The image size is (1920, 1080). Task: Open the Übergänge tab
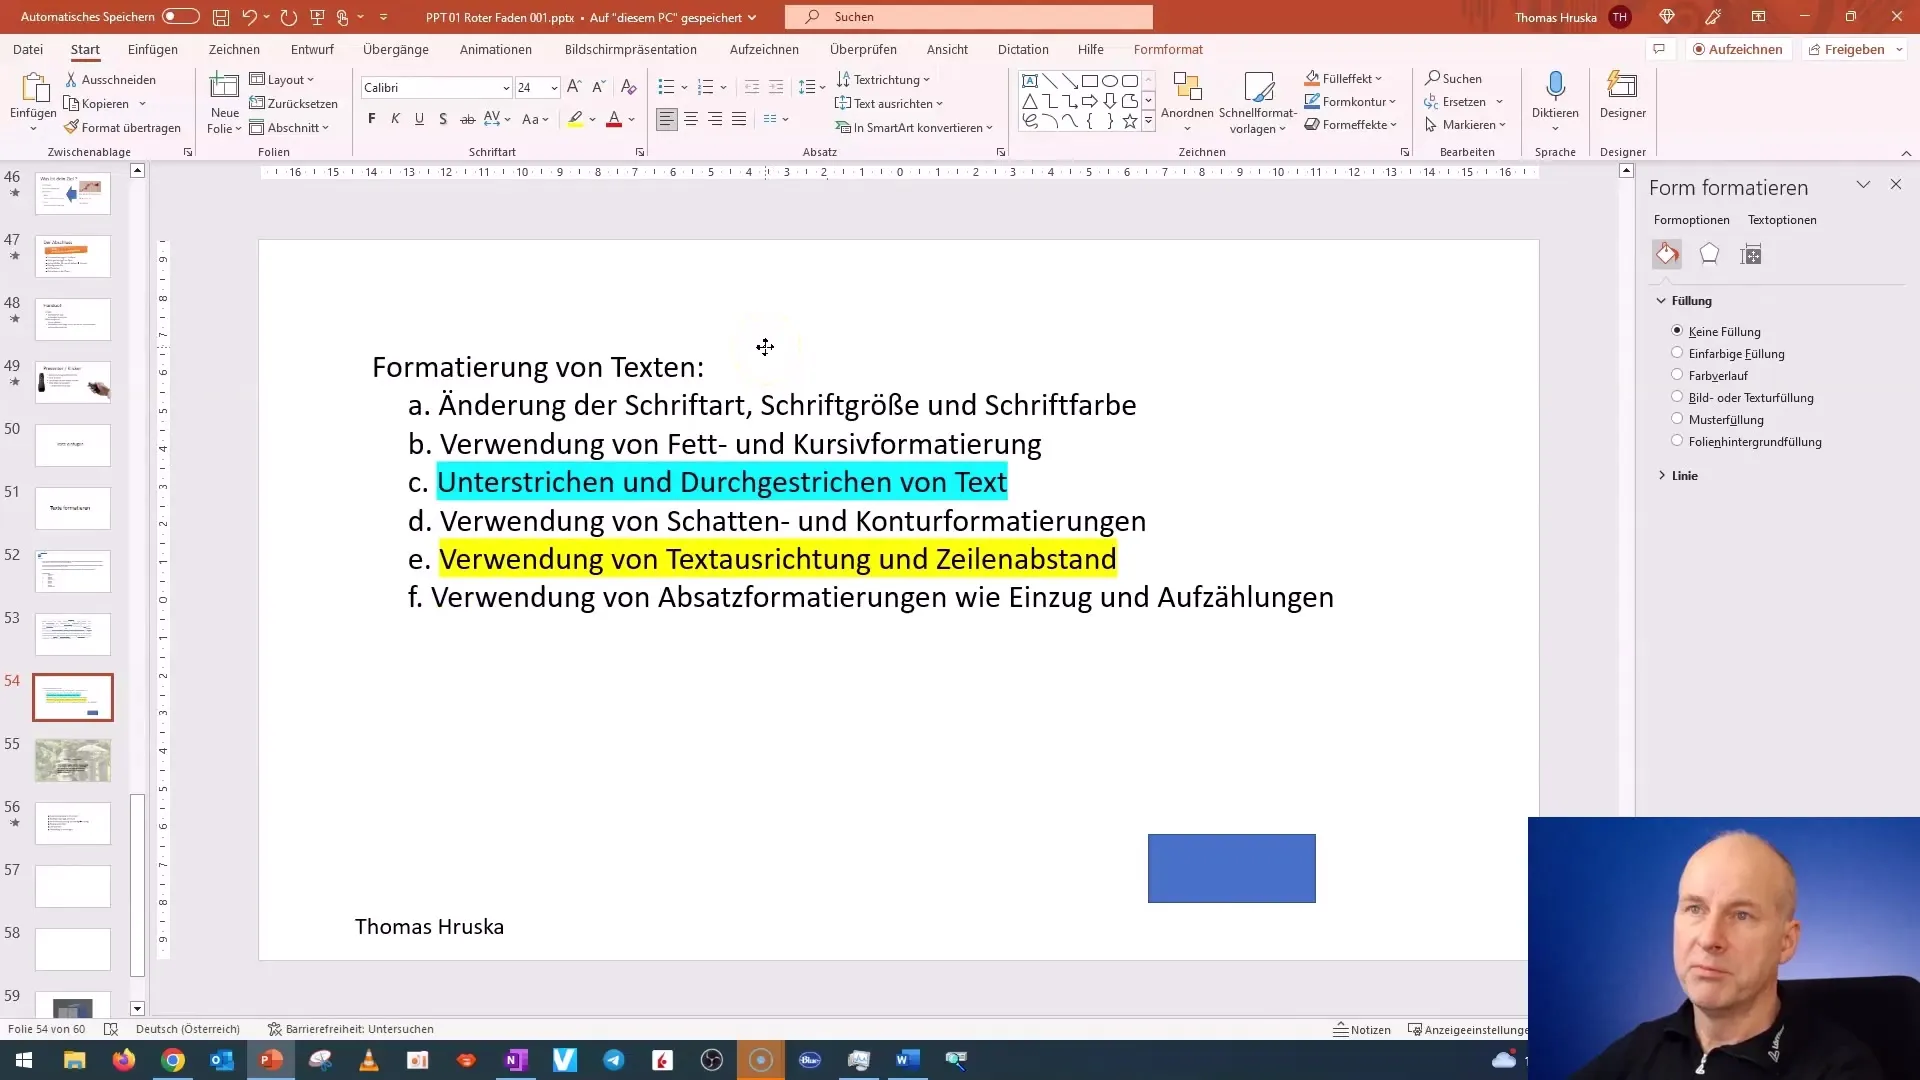point(396,49)
